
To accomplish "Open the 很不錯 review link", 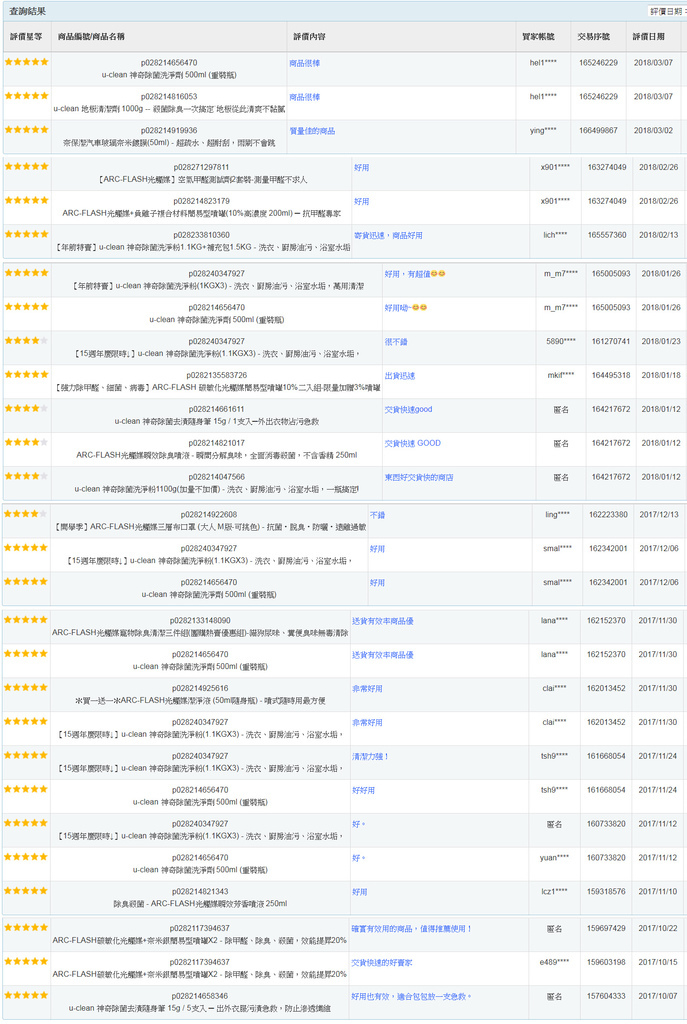I will click(396, 342).
